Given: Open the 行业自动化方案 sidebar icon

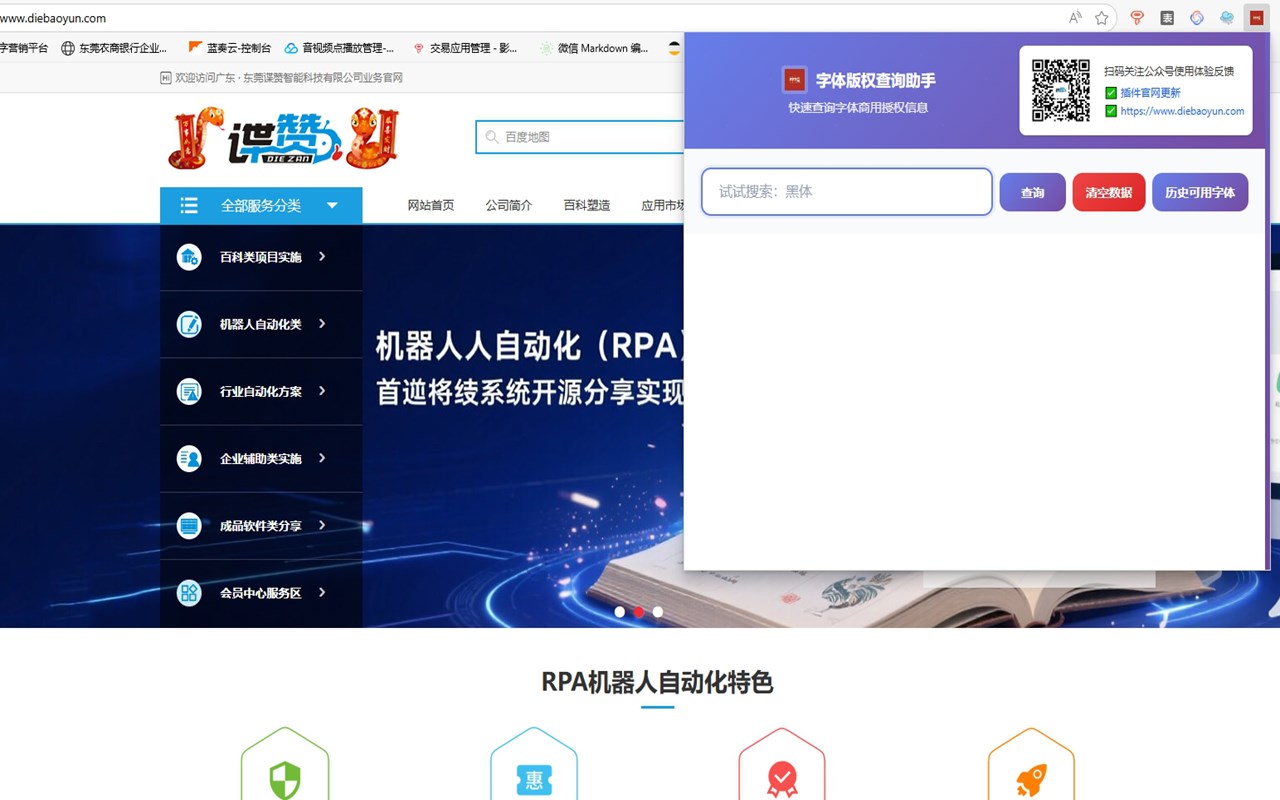Looking at the screenshot, I should (189, 391).
